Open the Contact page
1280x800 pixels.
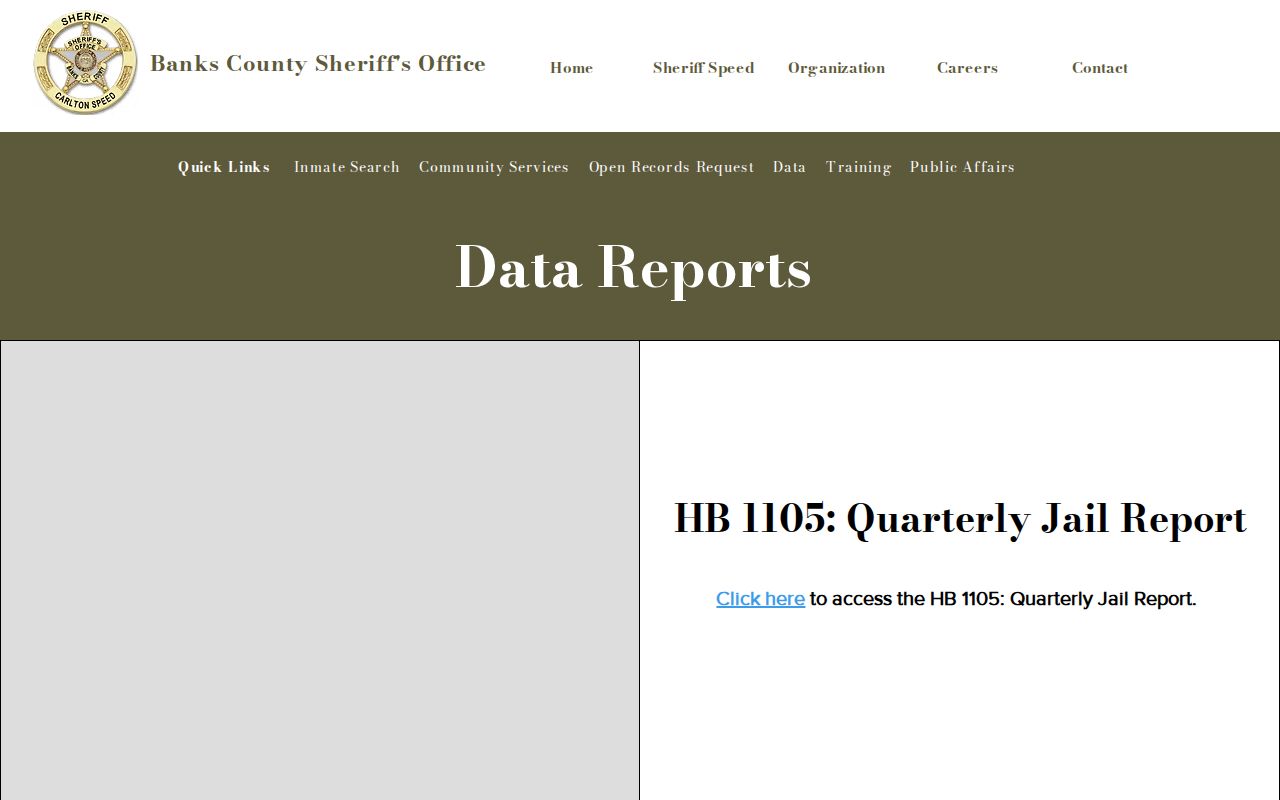[x=1099, y=68]
